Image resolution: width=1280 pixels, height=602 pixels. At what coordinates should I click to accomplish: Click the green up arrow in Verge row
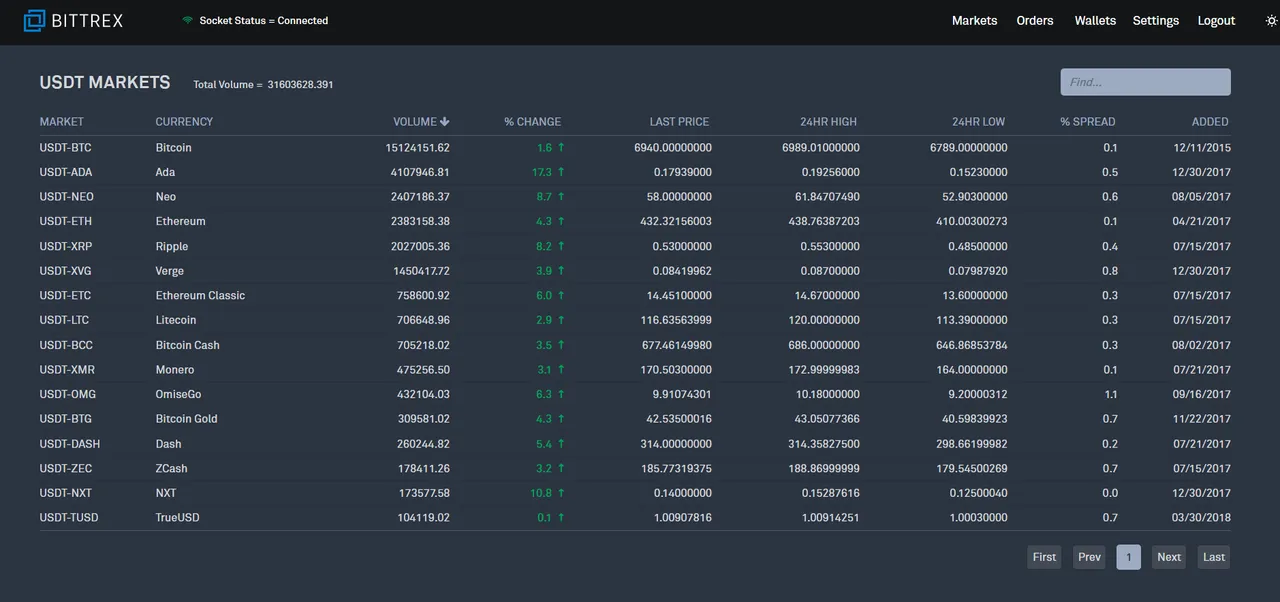561,271
